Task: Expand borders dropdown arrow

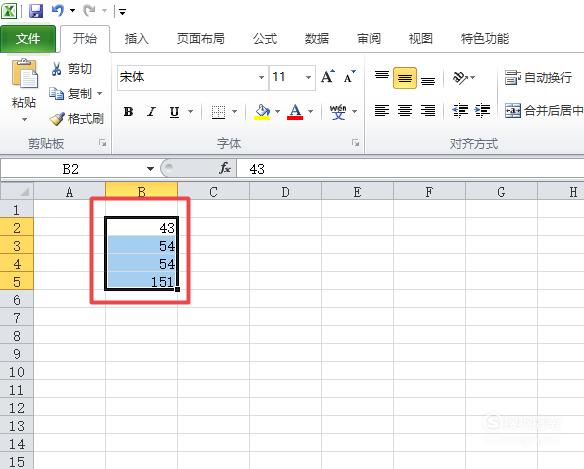Action: coord(234,111)
